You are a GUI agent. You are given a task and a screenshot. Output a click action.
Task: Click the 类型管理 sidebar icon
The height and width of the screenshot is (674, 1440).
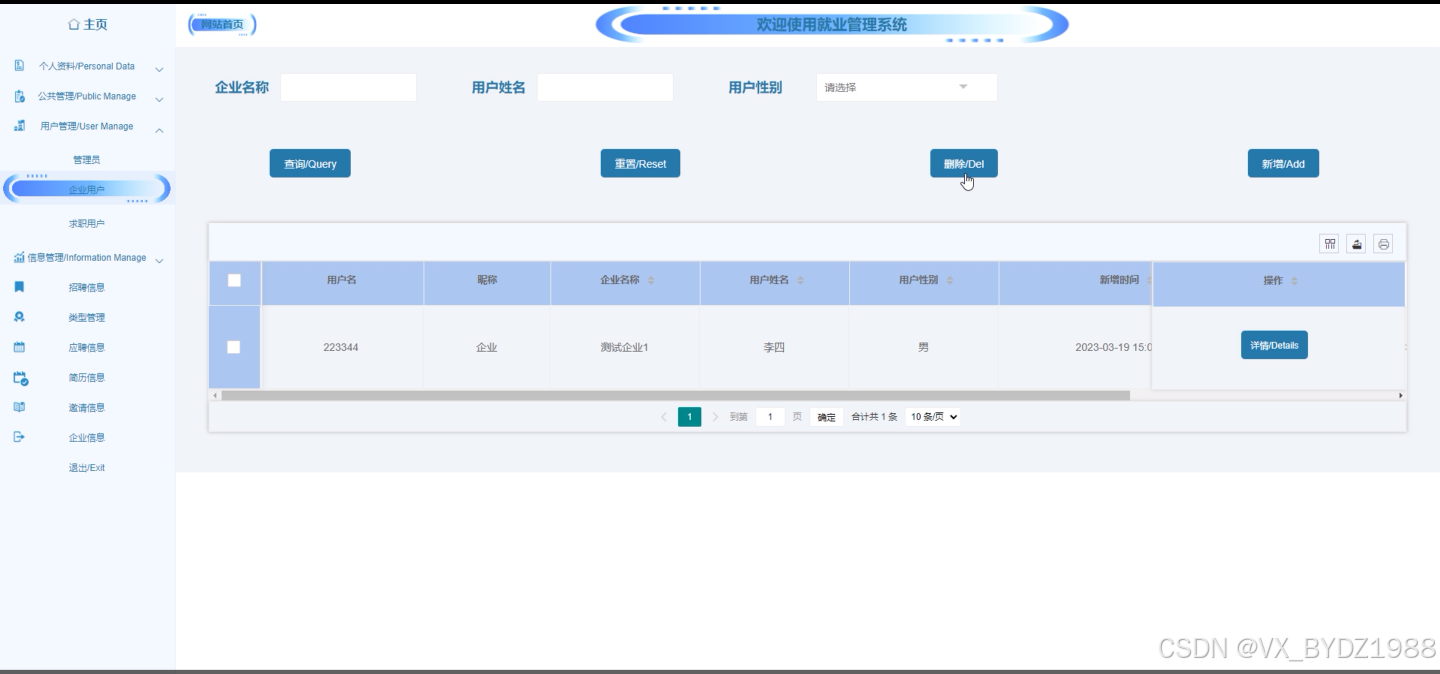19,317
